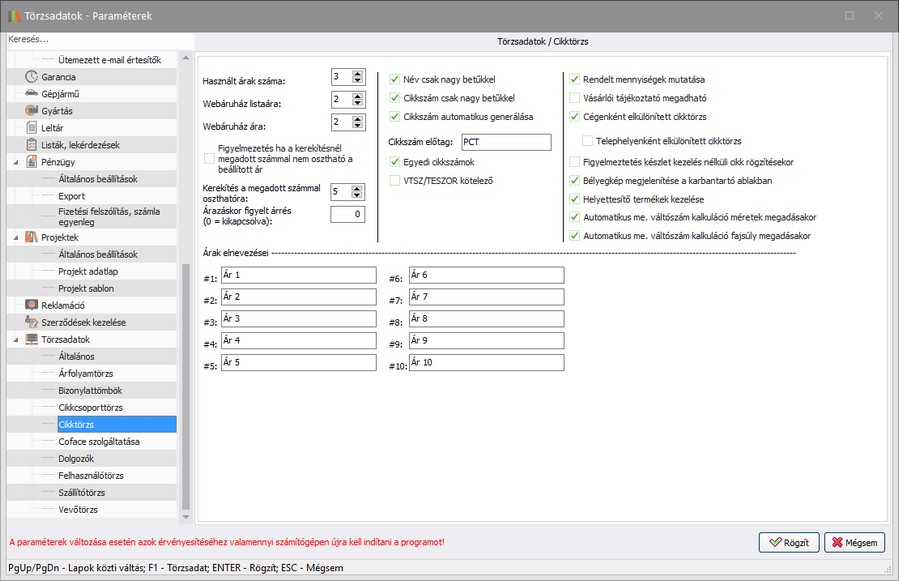This screenshot has width=899, height=581.
Task: Collapse the Projektek tree node
Action: (16, 237)
